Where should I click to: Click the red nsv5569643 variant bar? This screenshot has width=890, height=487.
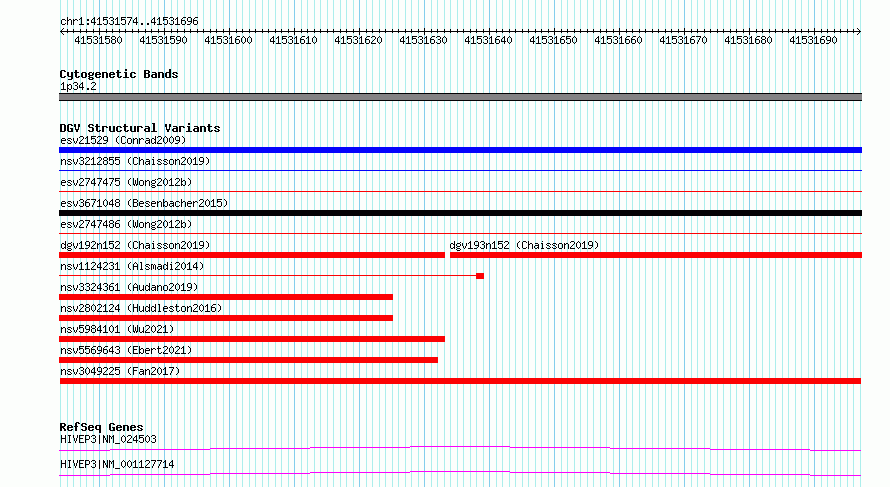249,360
